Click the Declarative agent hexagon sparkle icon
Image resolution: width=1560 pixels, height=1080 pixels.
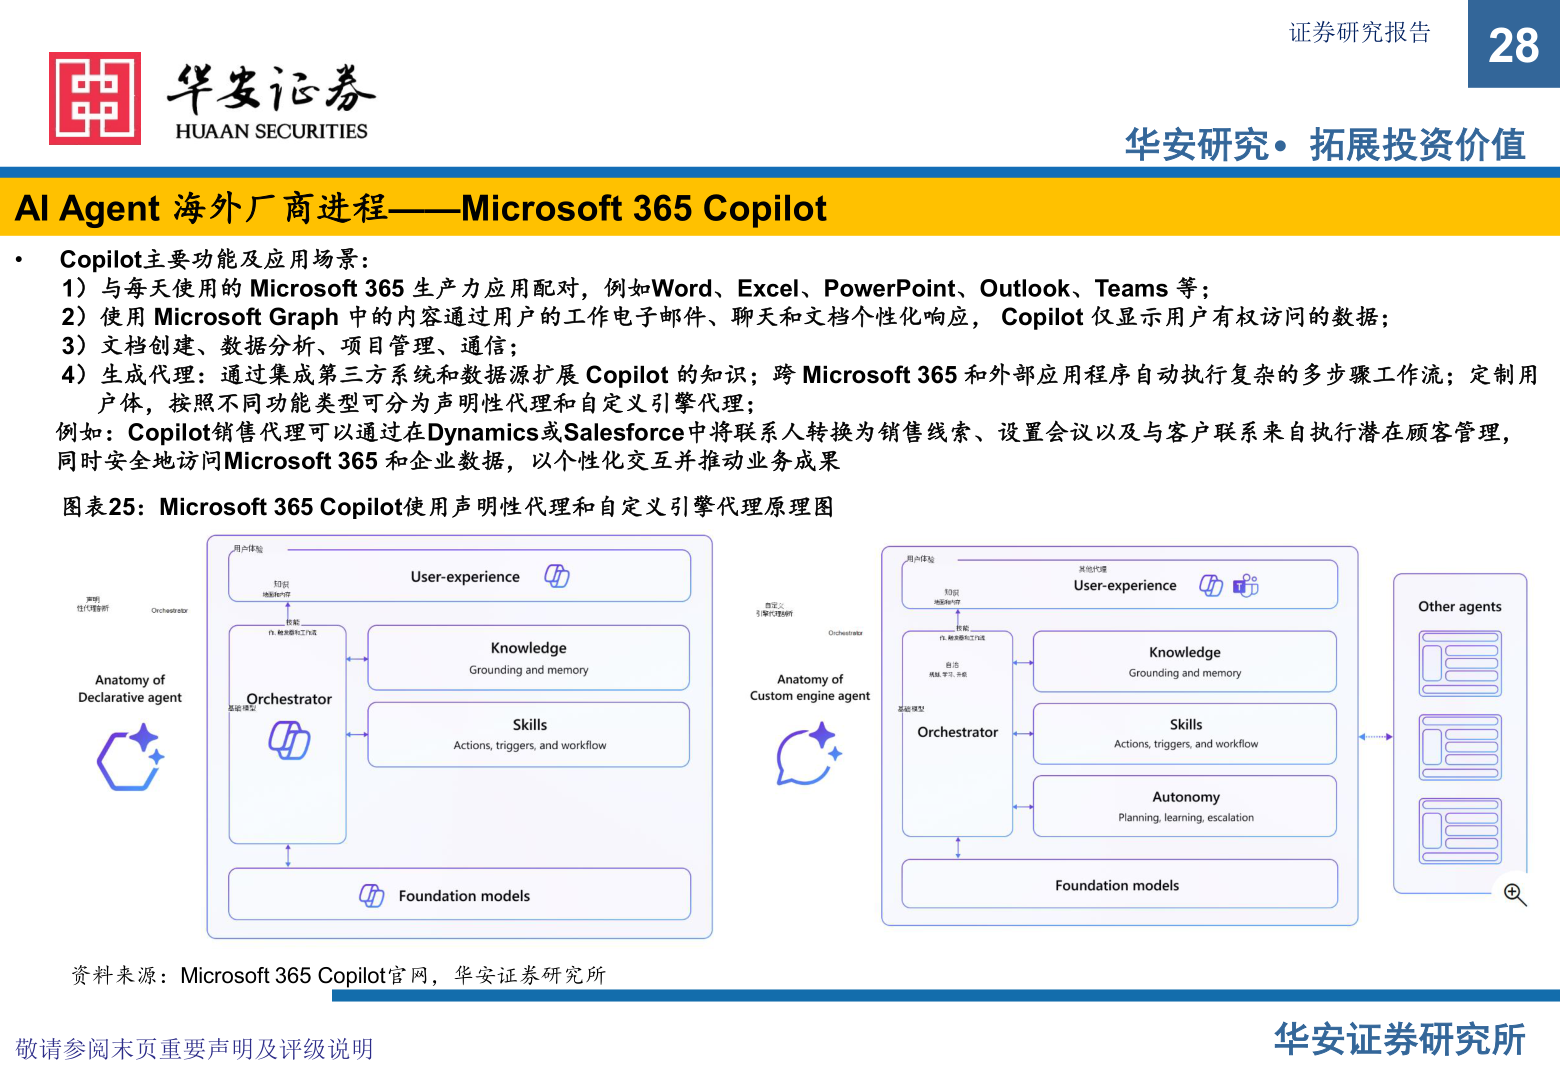pyautogui.click(x=130, y=758)
